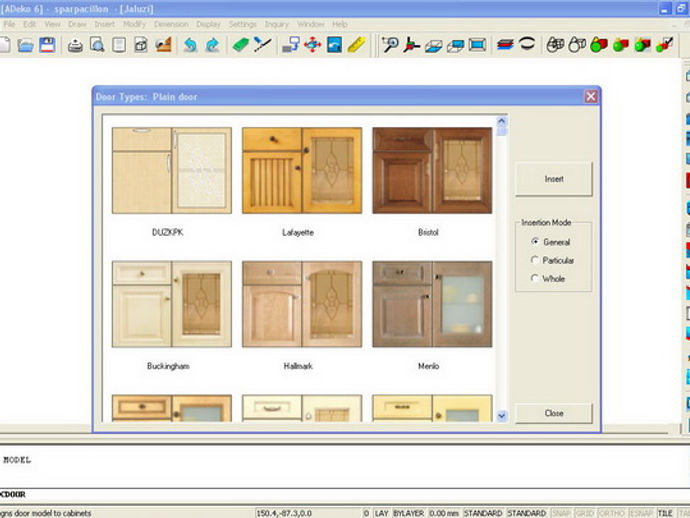Click the door list scroll down arrow
The height and width of the screenshot is (518, 690).
point(502,415)
